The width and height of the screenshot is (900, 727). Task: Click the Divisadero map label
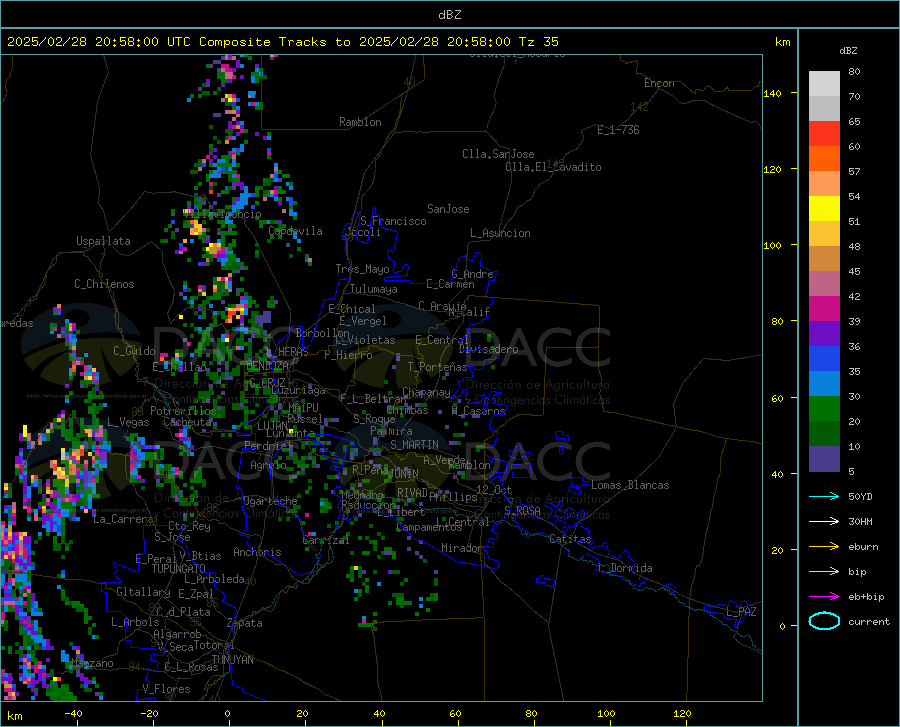point(488,349)
